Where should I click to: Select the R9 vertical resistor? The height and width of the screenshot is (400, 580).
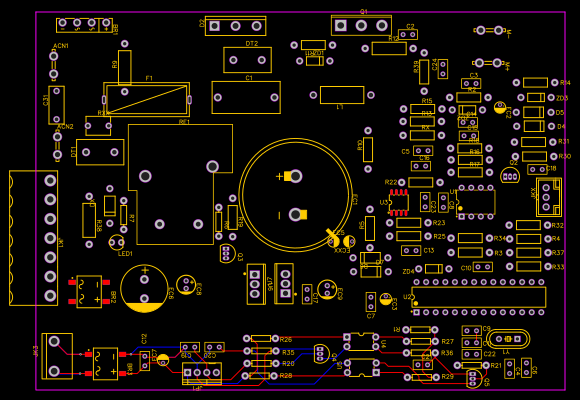(125, 67)
